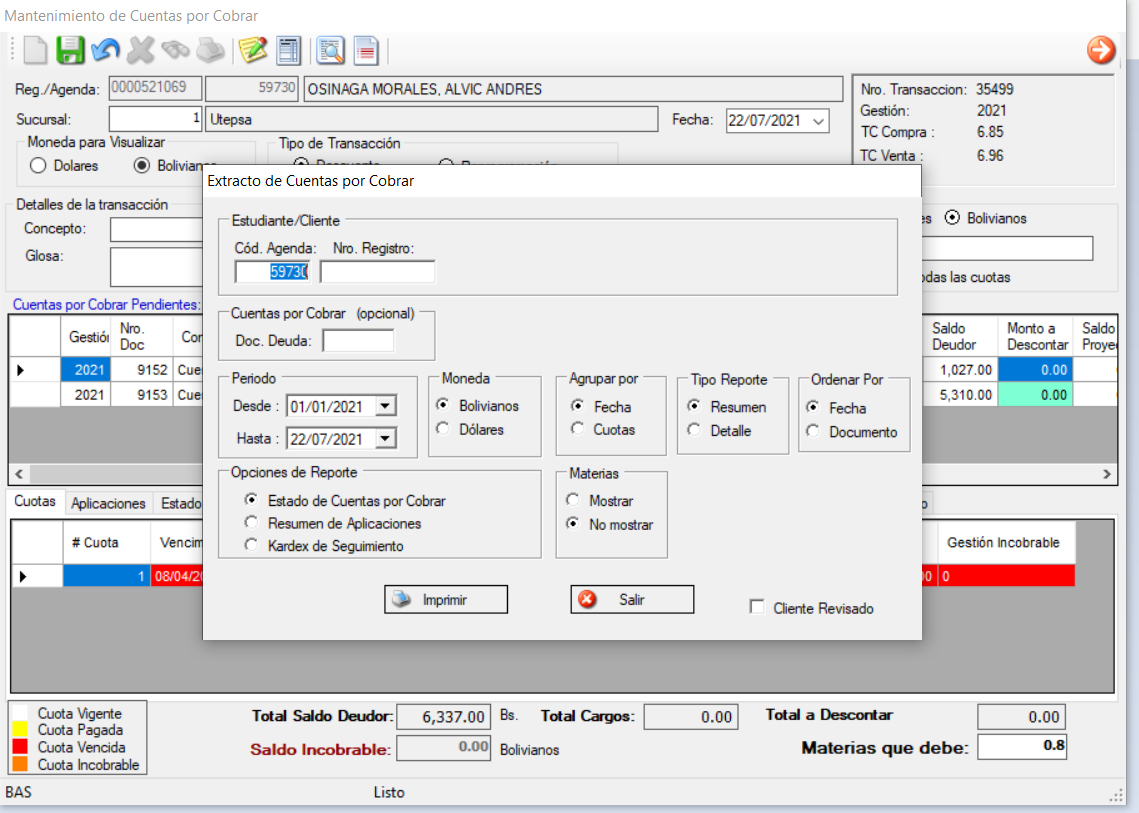Click the Nro. Registro input field
The height and width of the screenshot is (813, 1139).
pyautogui.click(x=377, y=272)
